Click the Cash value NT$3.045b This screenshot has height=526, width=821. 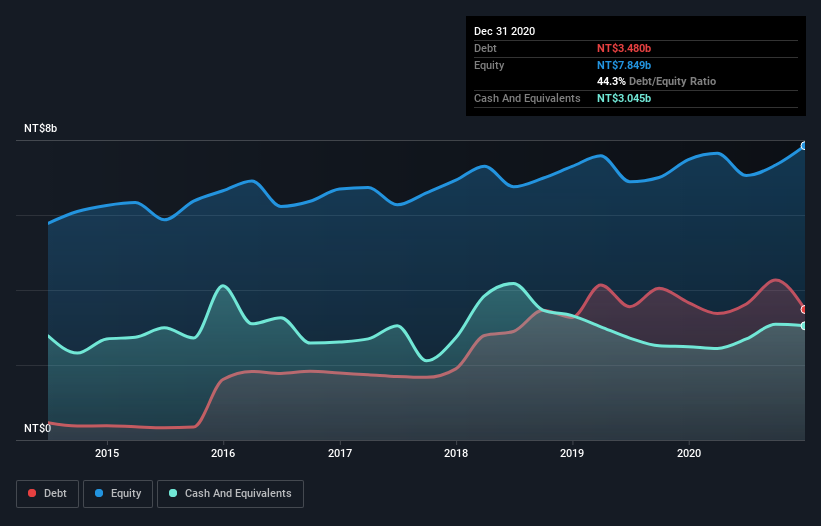coord(624,98)
